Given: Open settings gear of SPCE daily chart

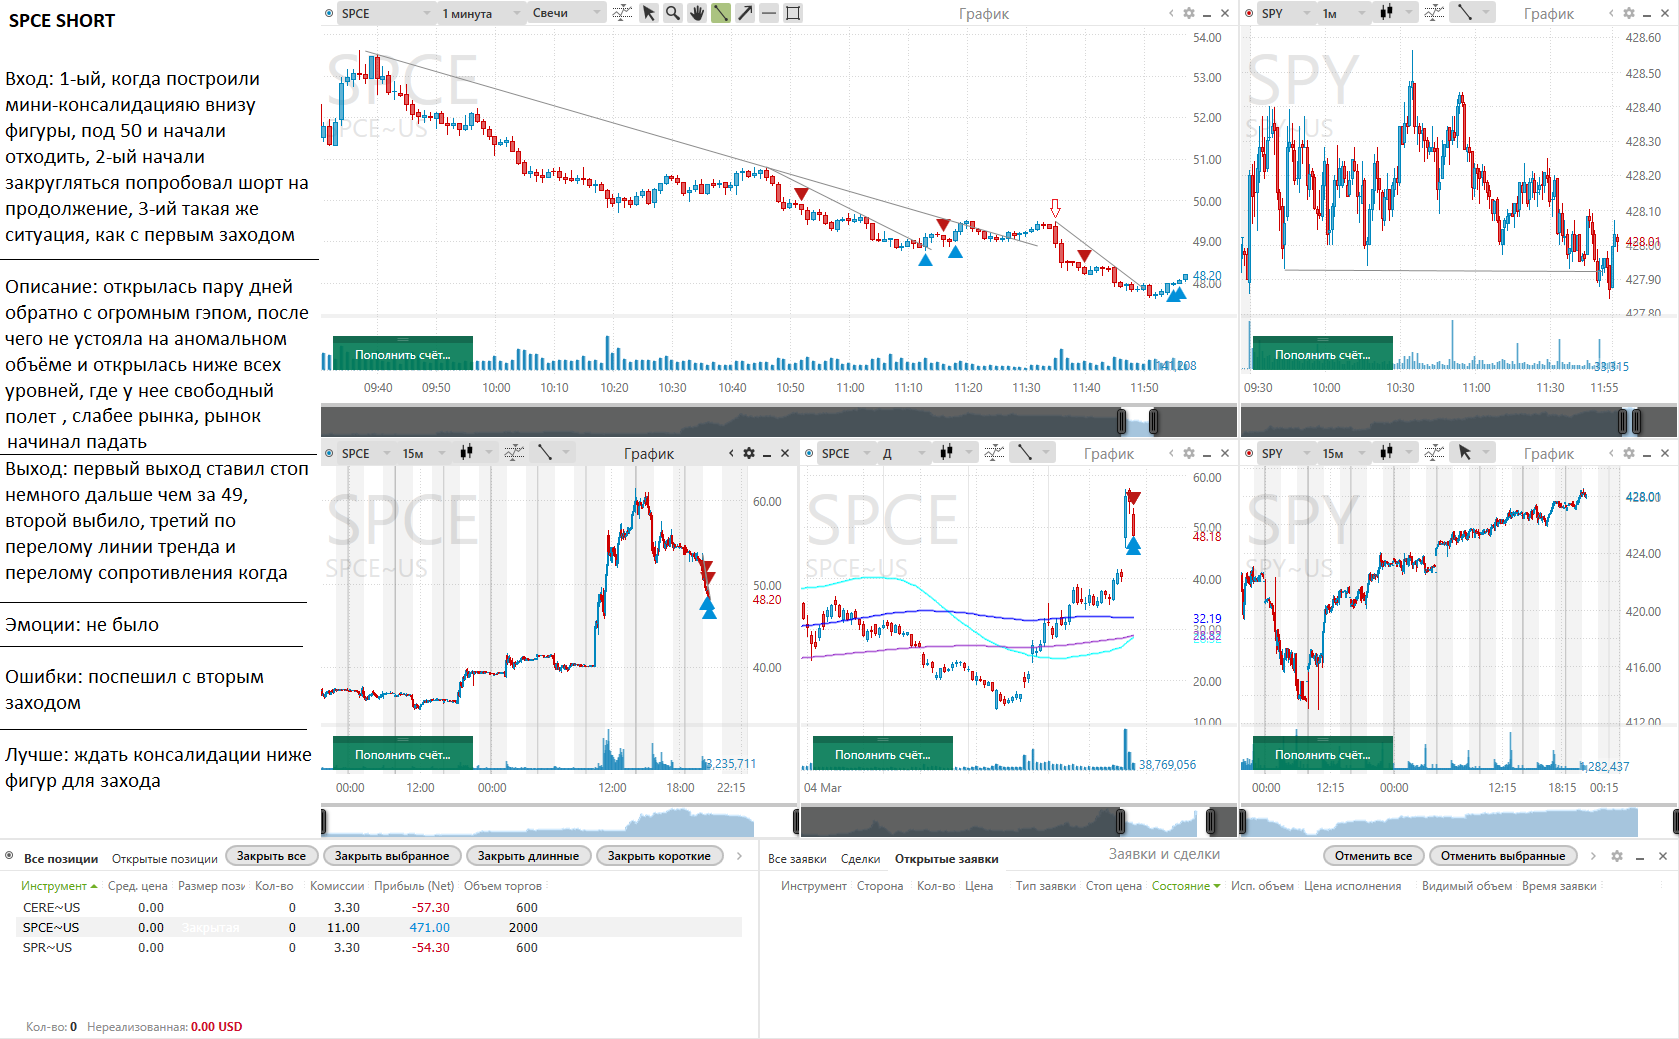Looking at the screenshot, I should (1189, 453).
